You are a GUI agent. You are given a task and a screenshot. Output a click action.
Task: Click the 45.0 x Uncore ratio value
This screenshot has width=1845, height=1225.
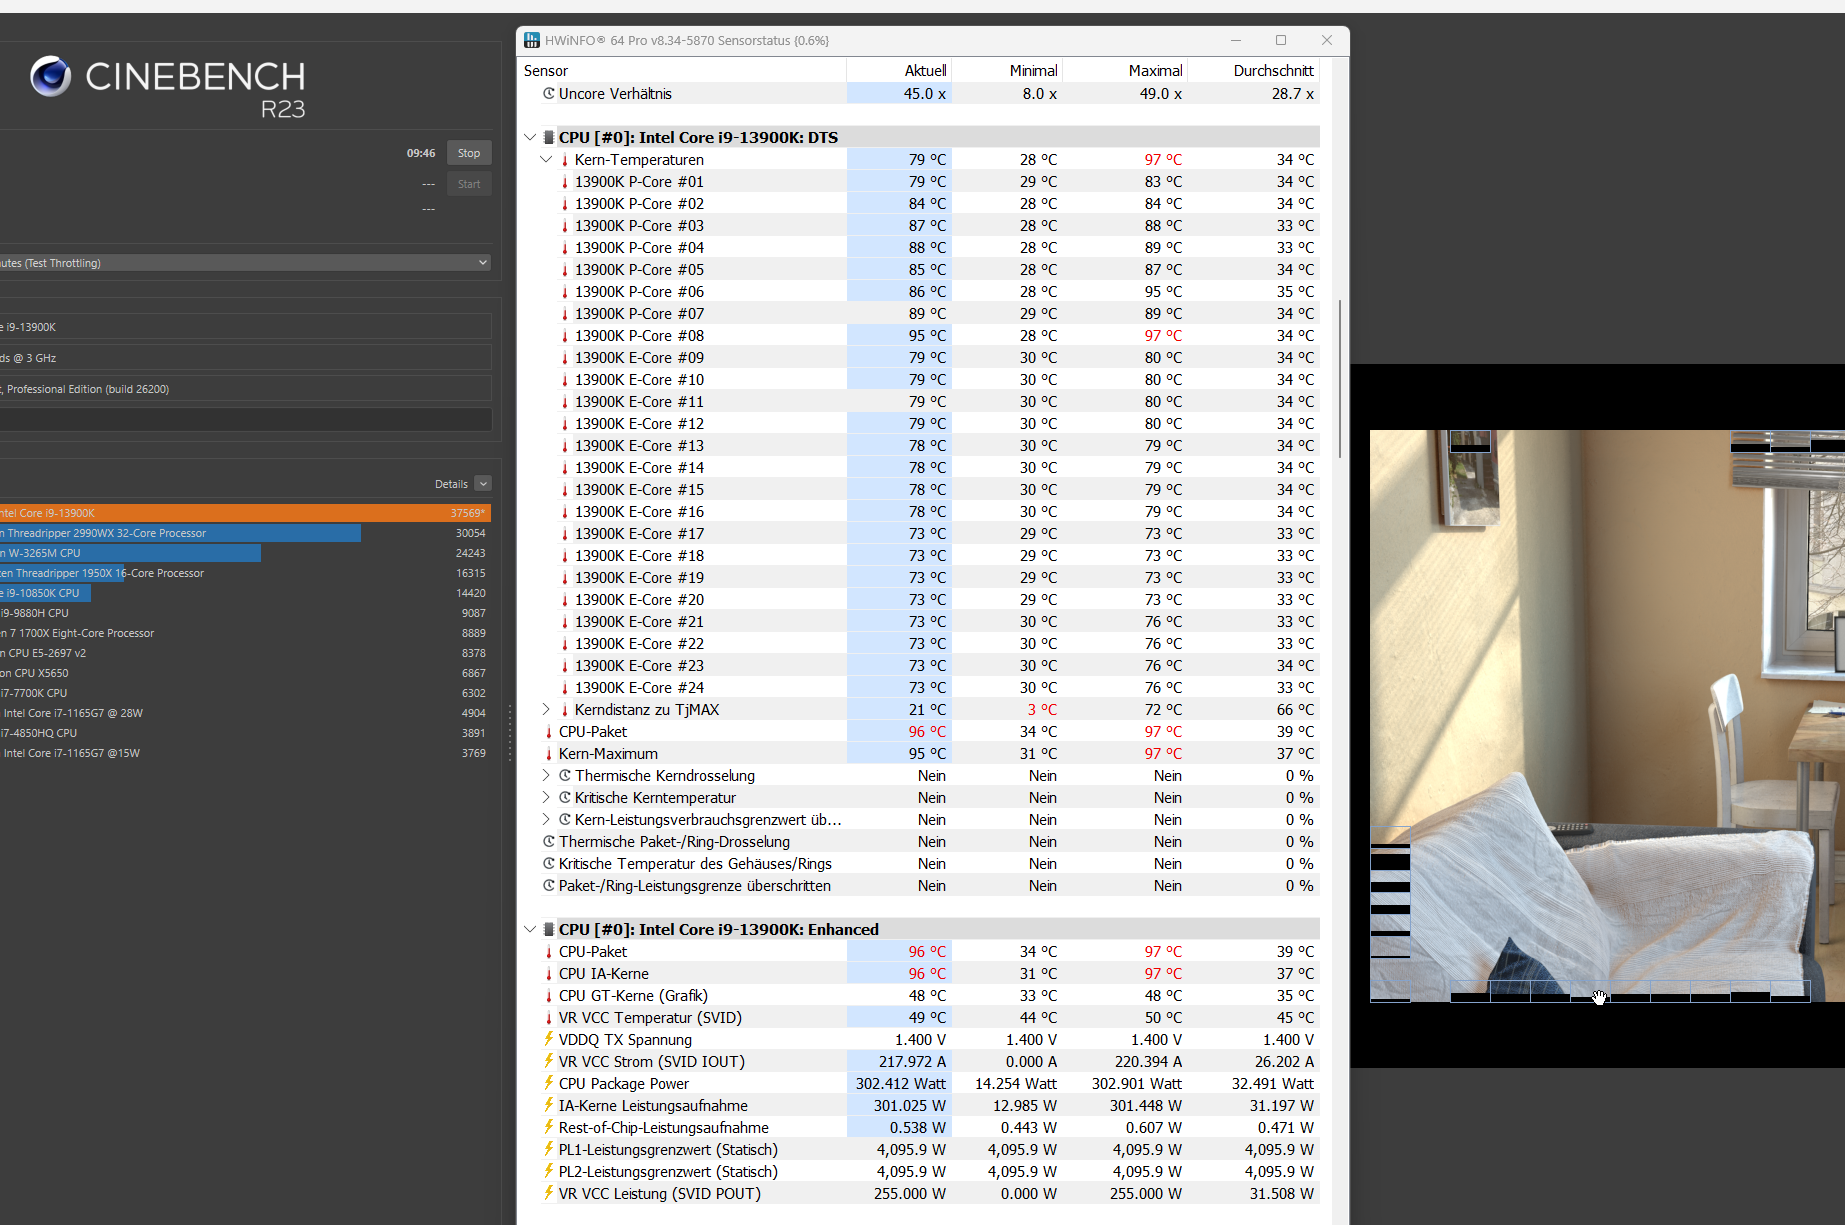coord(925,94)
